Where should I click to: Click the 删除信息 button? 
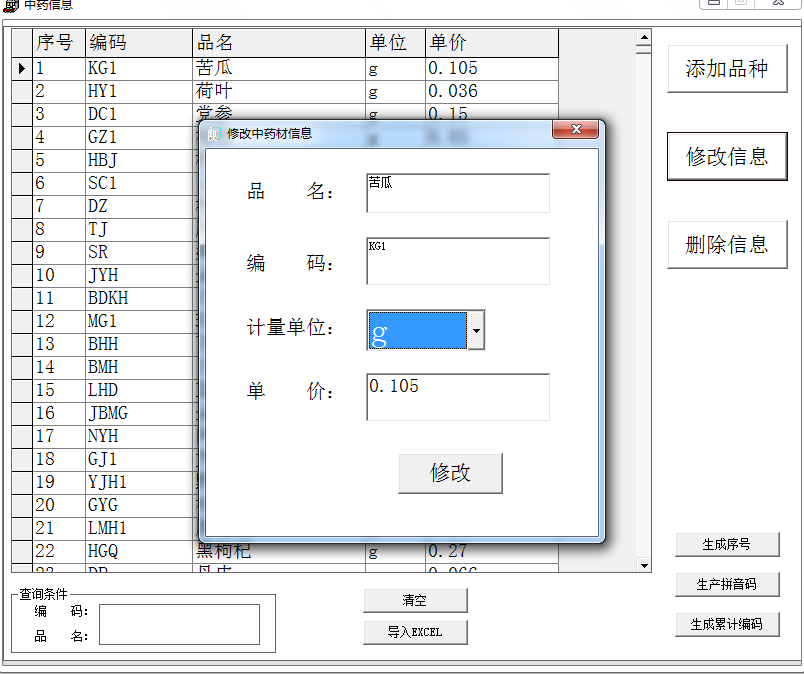point(727,244)
